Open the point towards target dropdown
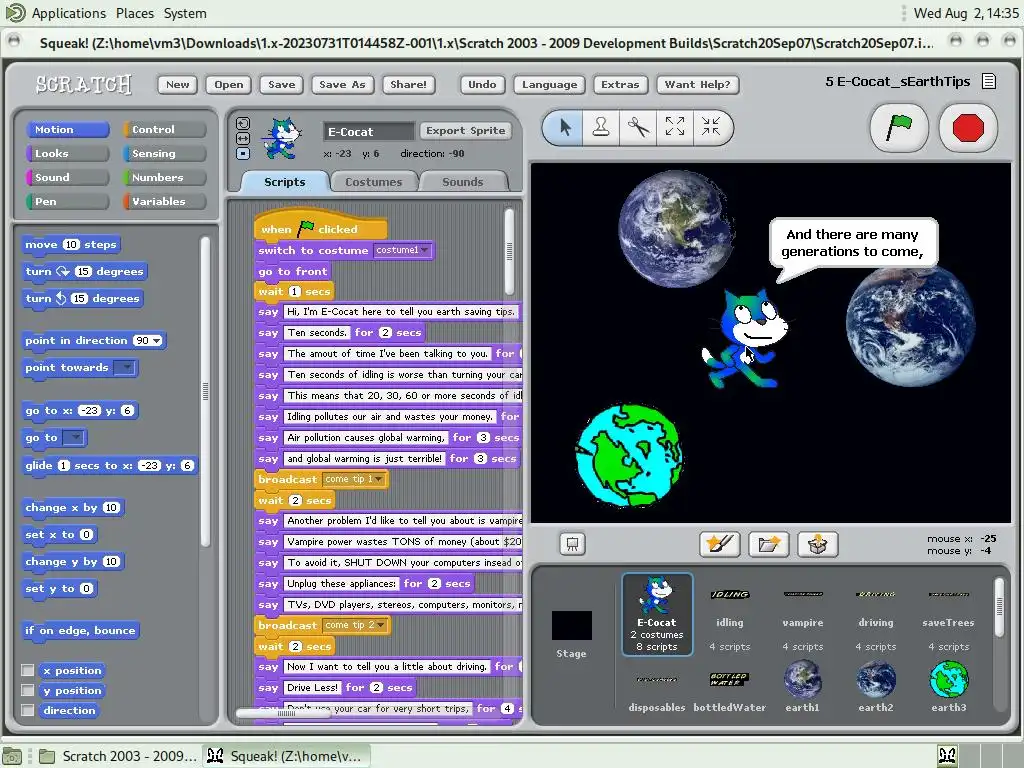 point(125,368)
